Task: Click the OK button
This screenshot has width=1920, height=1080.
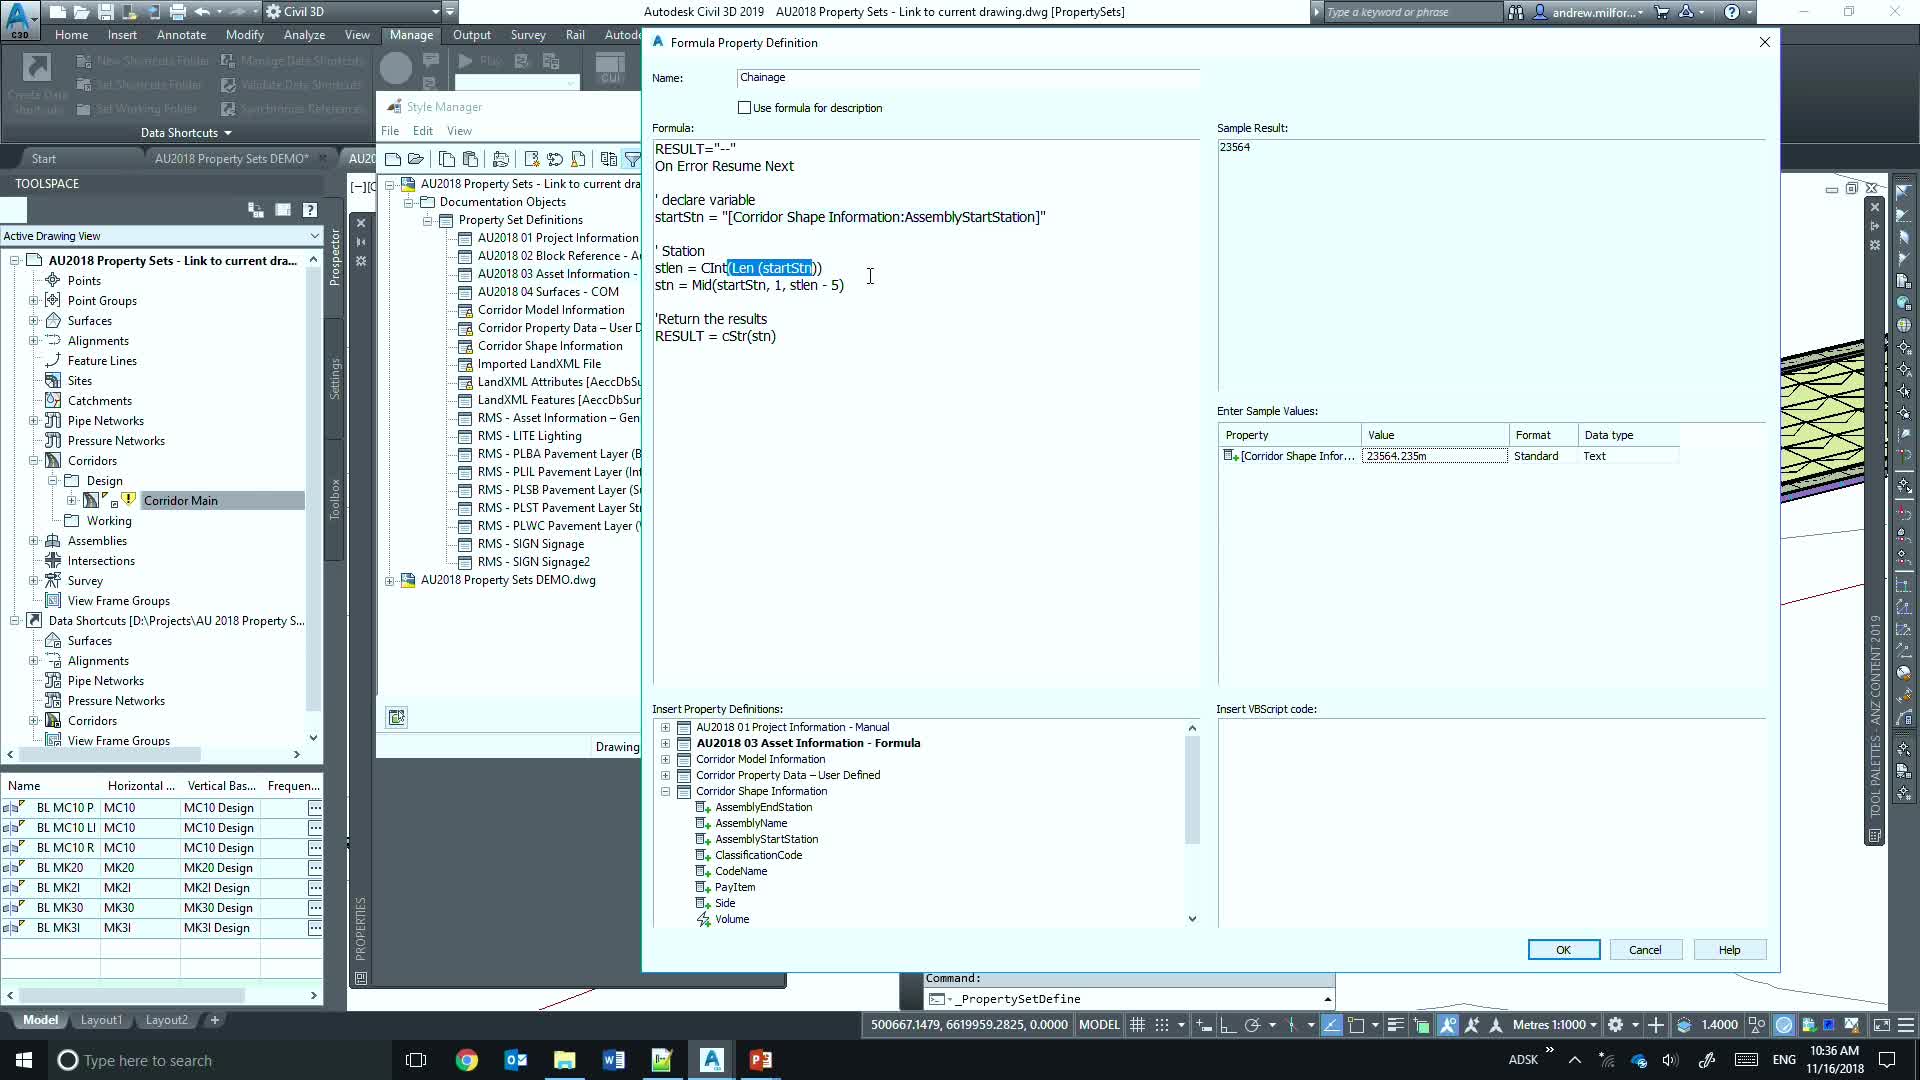Action: [1563, 950]
